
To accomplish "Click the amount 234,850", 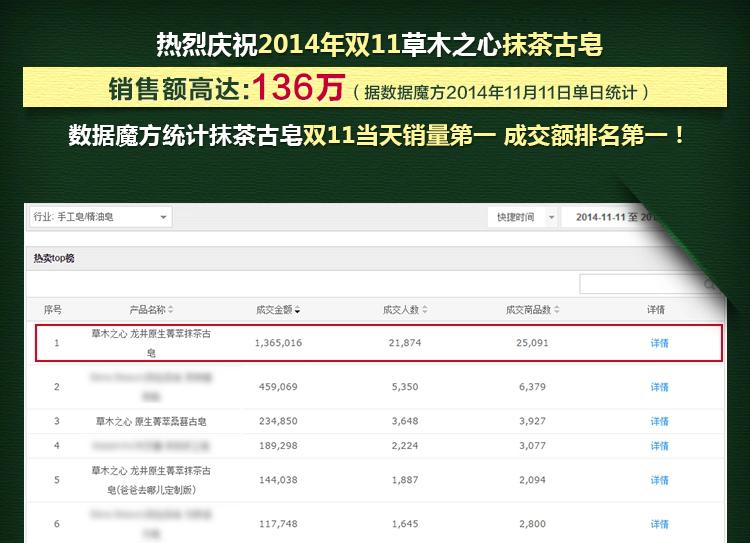I will 278,421.
